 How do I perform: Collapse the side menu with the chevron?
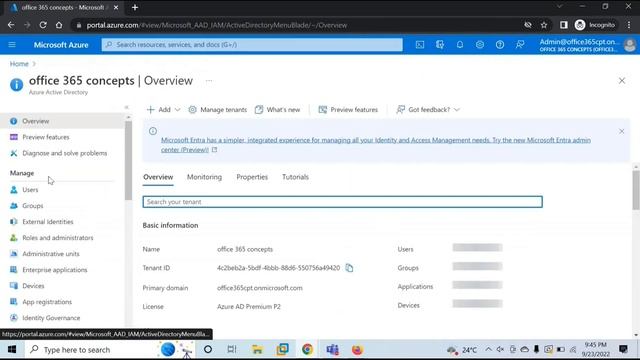point(127,107)
